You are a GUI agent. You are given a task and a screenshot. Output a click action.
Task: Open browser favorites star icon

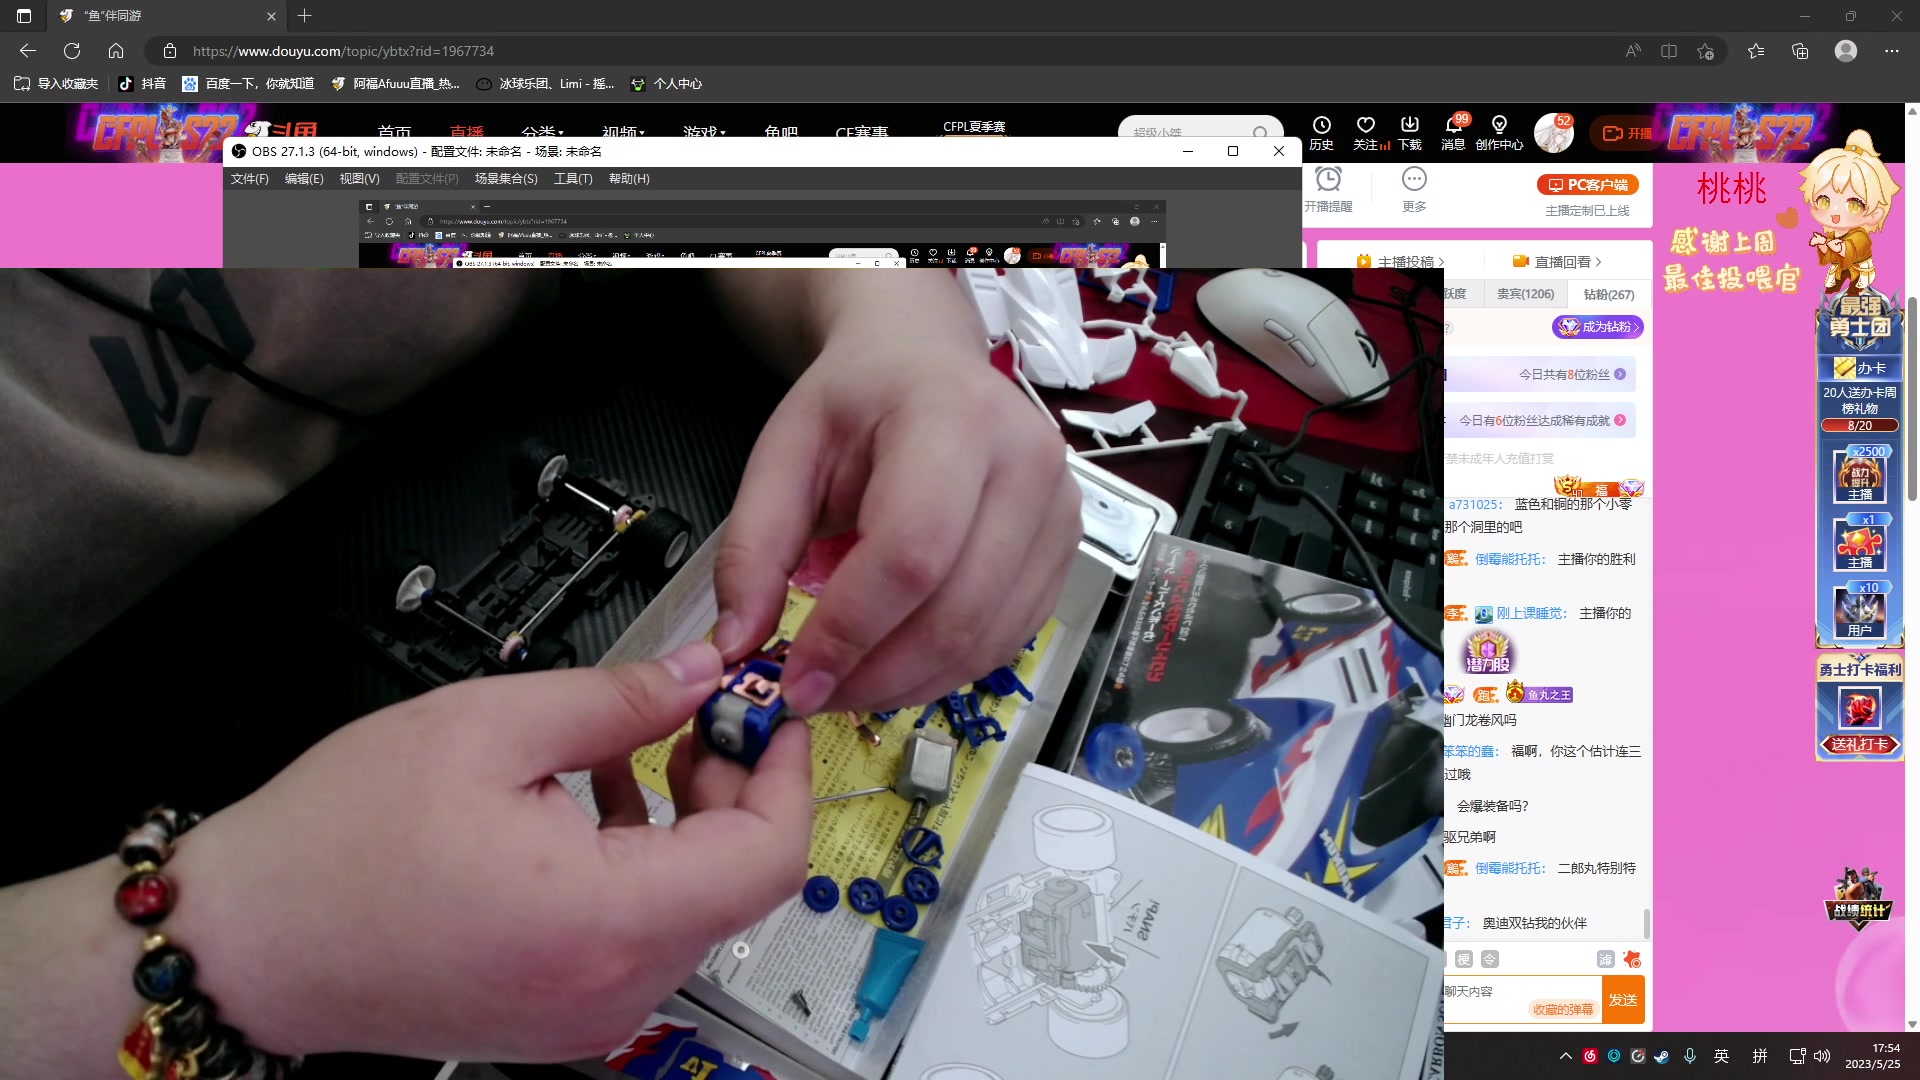pos(1756,51)
